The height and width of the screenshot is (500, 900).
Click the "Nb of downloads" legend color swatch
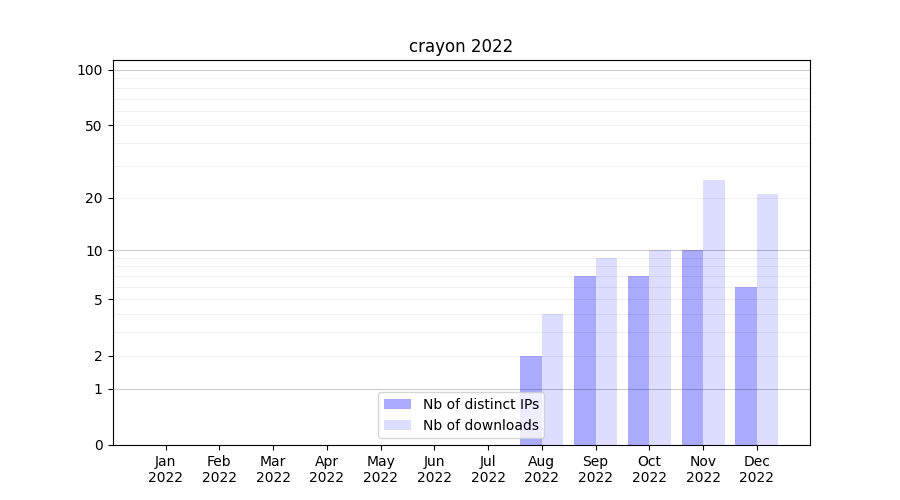click(398, 425)
